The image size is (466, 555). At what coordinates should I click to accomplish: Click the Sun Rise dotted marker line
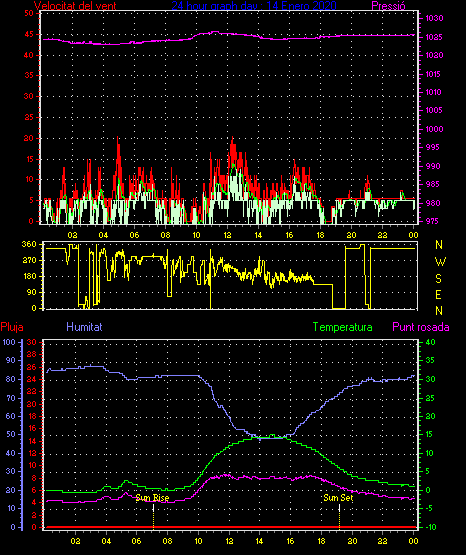(x=153, y=517)
